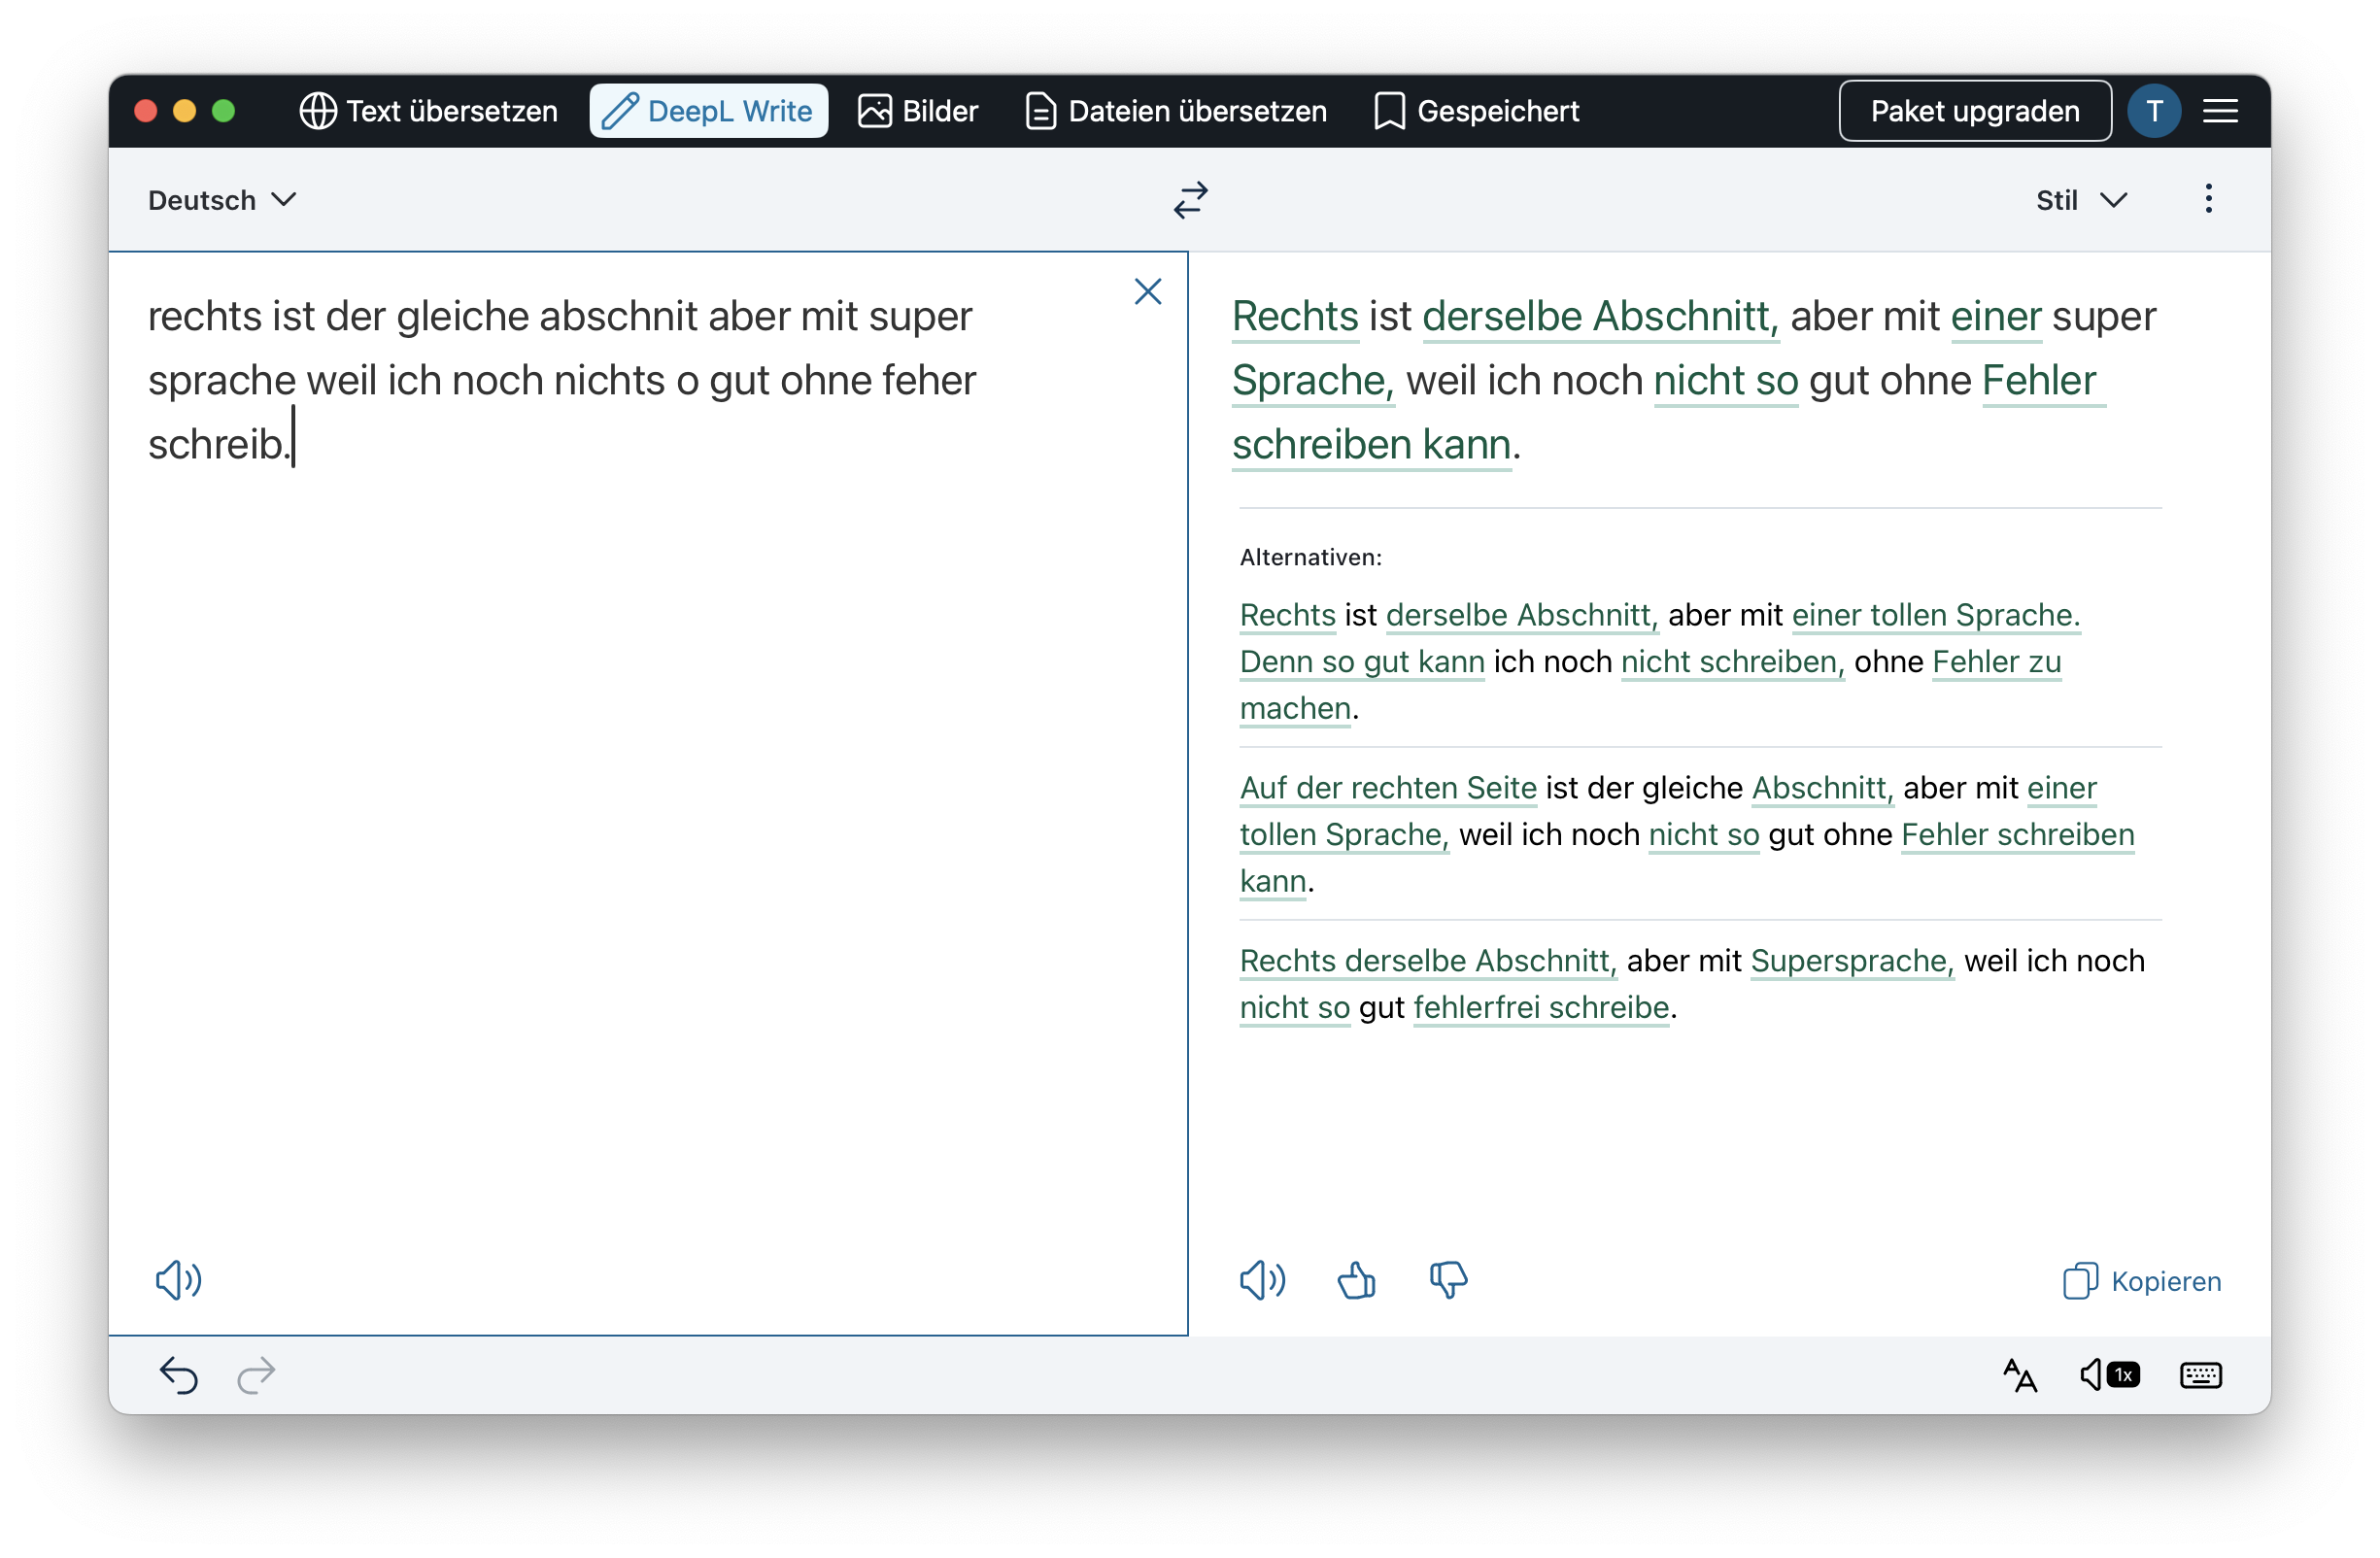
Task: Click 'einer' in the main result
Action: tap(1995, 316)
